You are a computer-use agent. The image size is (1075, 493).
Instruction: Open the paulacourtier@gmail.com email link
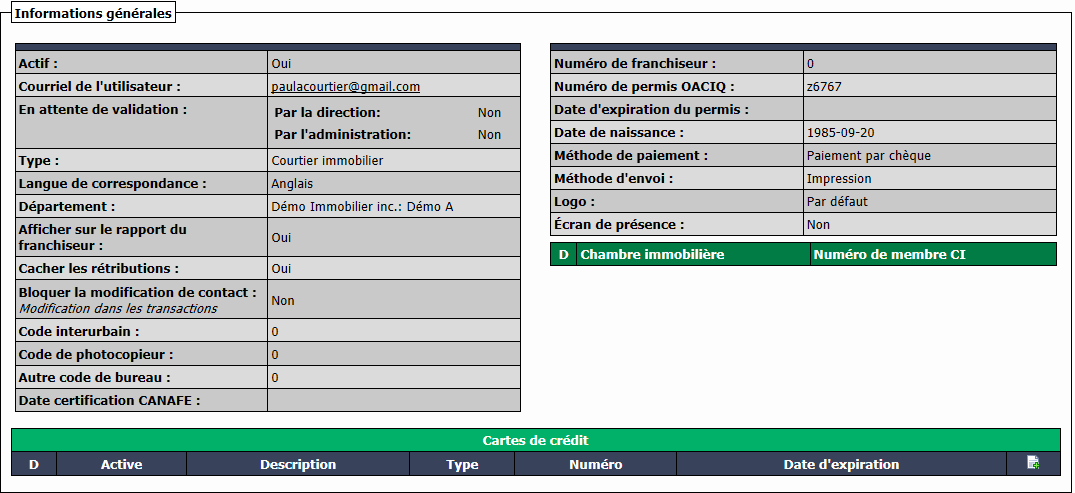pyautogui.click(x=346, y=86)
